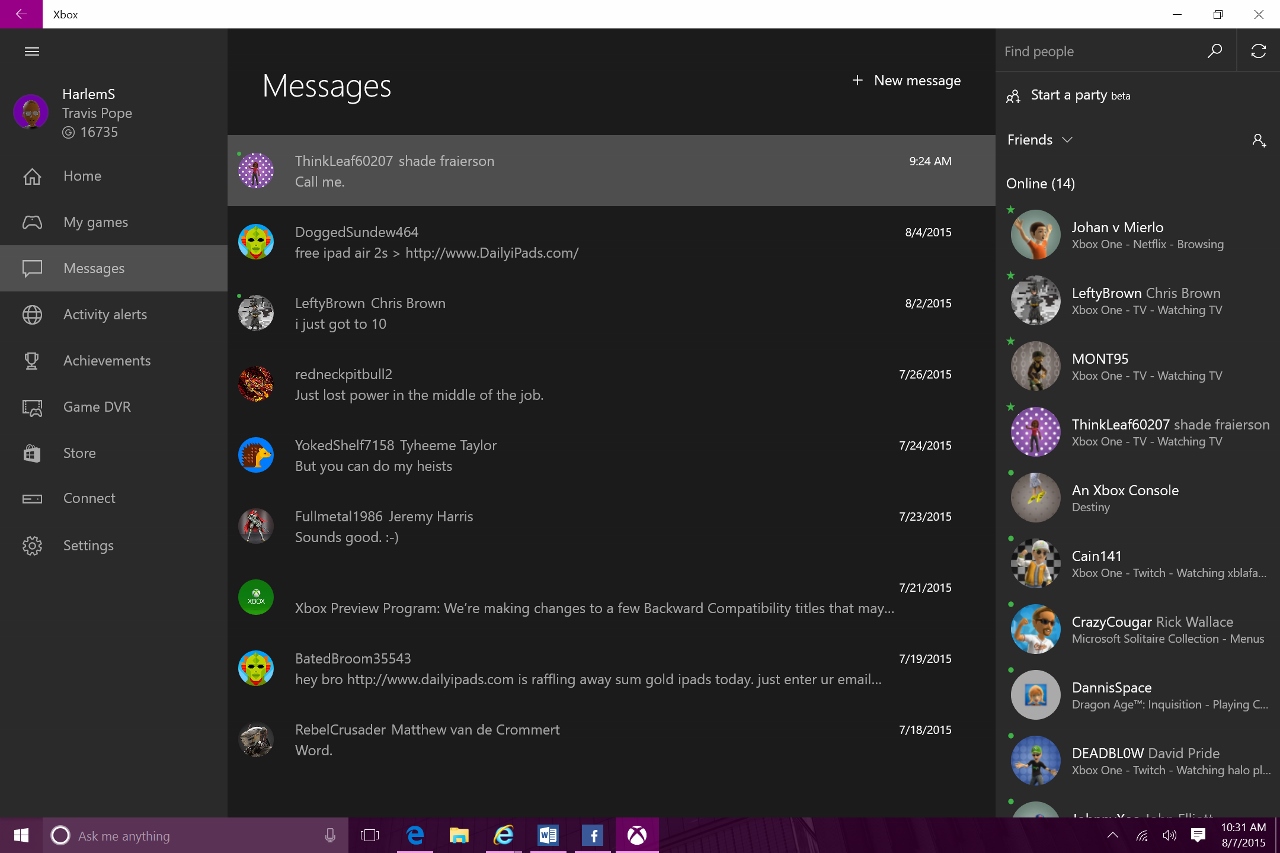Open the Connect panel
The height and width of the screenshot is (853, 1280).
pos(88,498)
